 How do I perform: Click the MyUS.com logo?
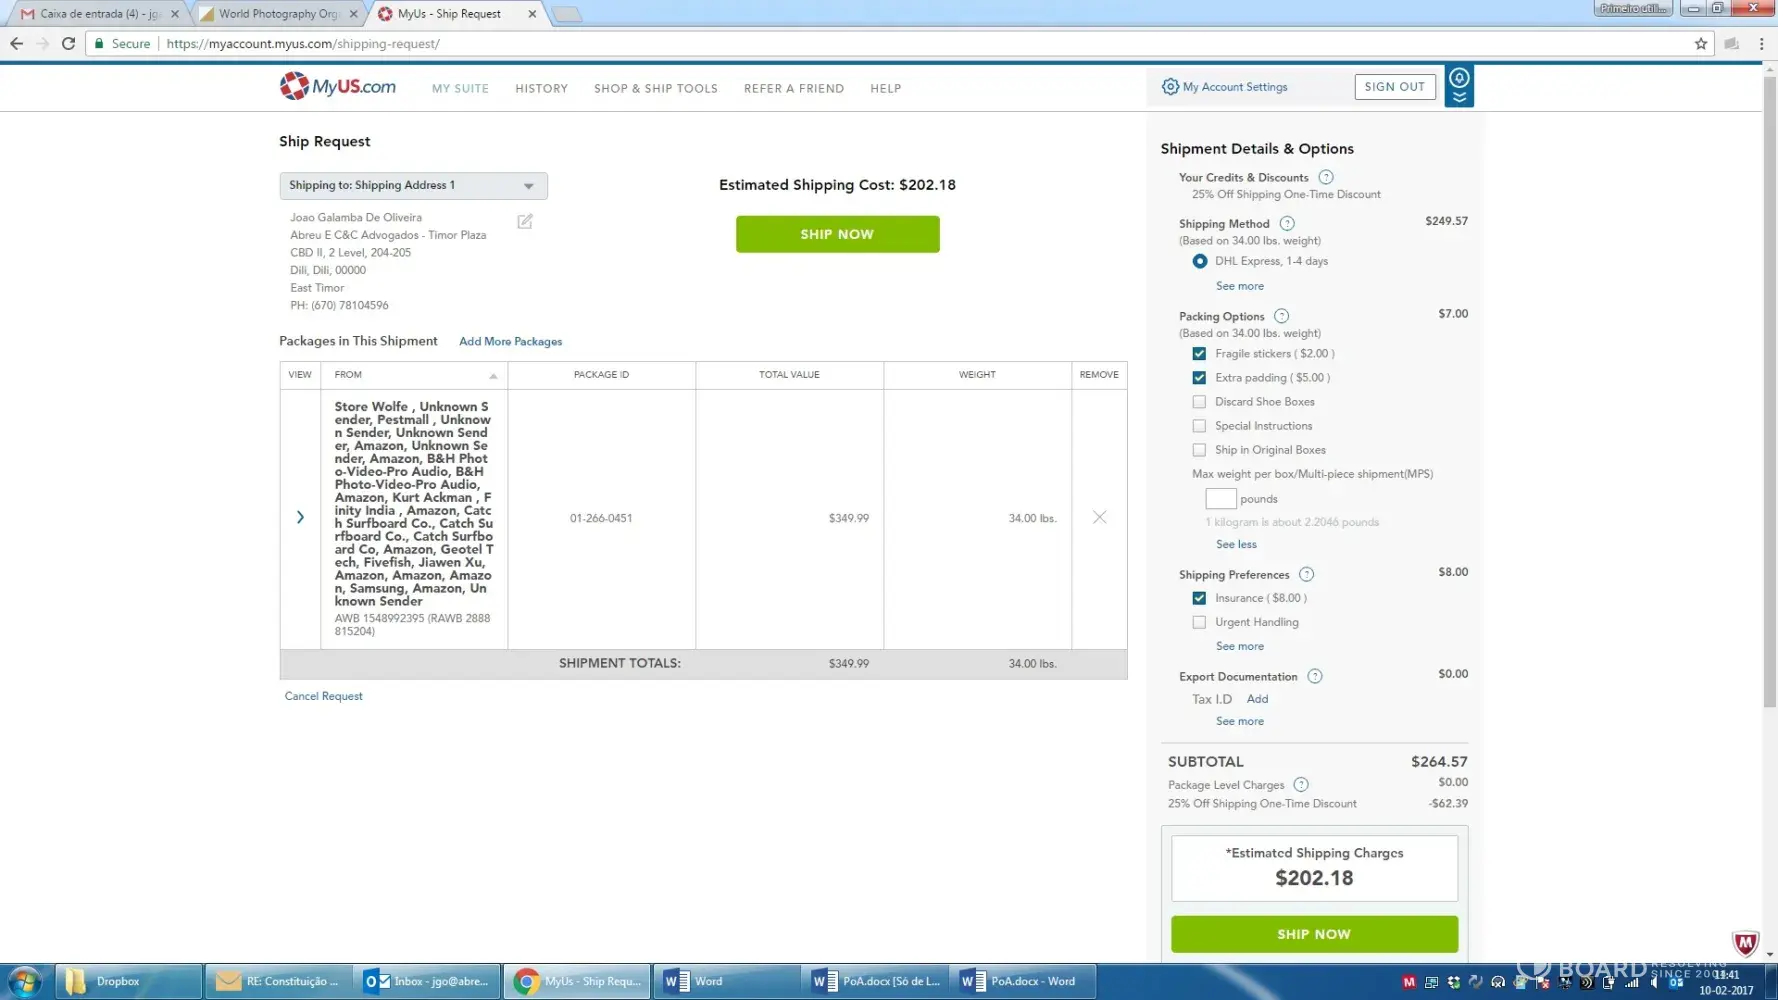coord(338,87)
